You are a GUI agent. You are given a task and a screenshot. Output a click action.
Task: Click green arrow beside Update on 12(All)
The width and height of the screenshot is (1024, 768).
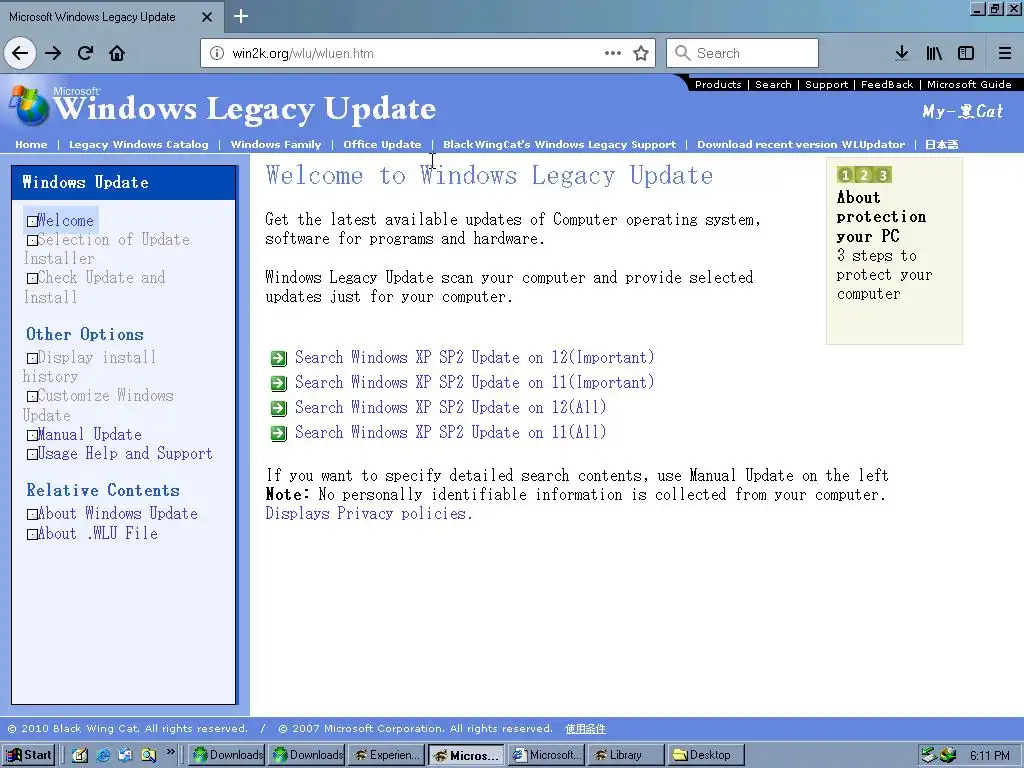[x=279, y=408]
